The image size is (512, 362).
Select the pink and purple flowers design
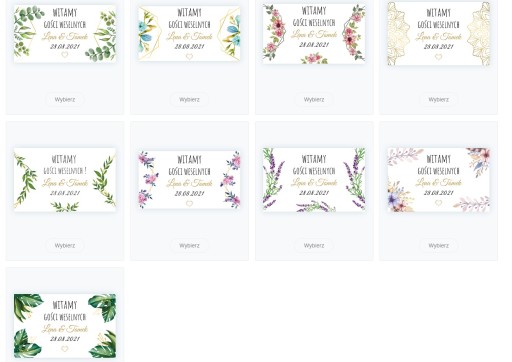189,180
